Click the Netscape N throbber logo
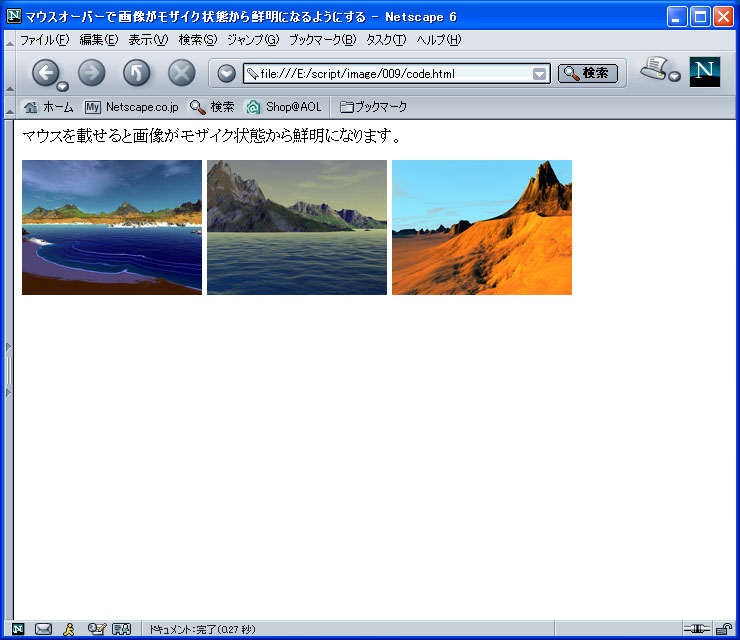Viewport: 740px width, 640px height. pyautogui.click(x=705, y=72)
